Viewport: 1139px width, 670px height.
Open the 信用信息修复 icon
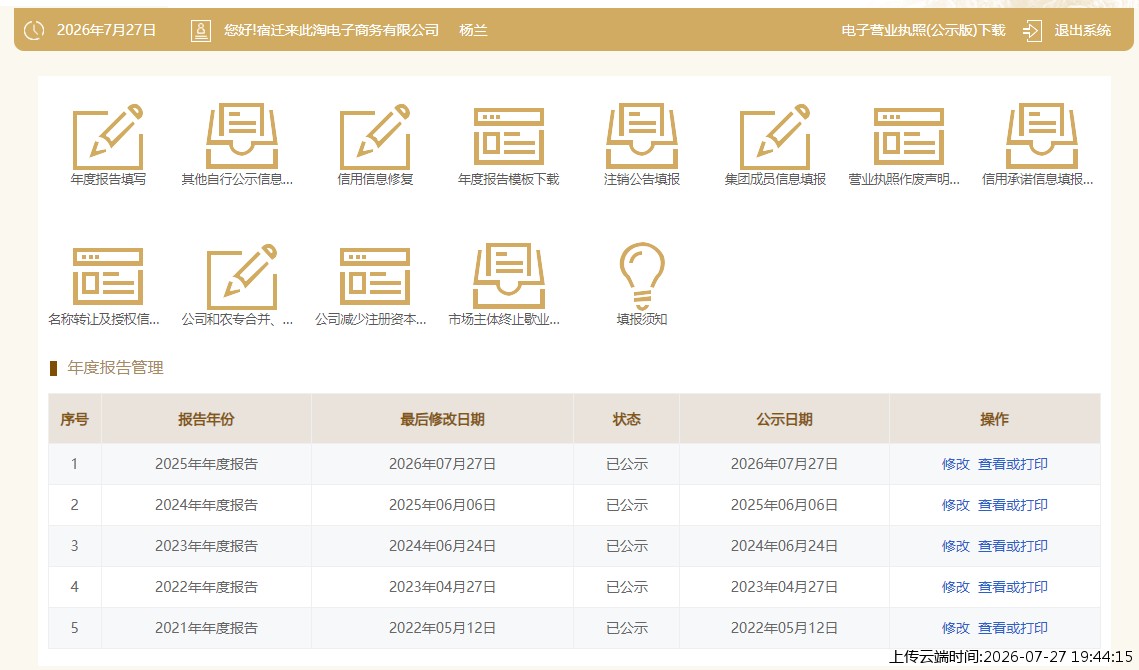click(x=376, y=137)
